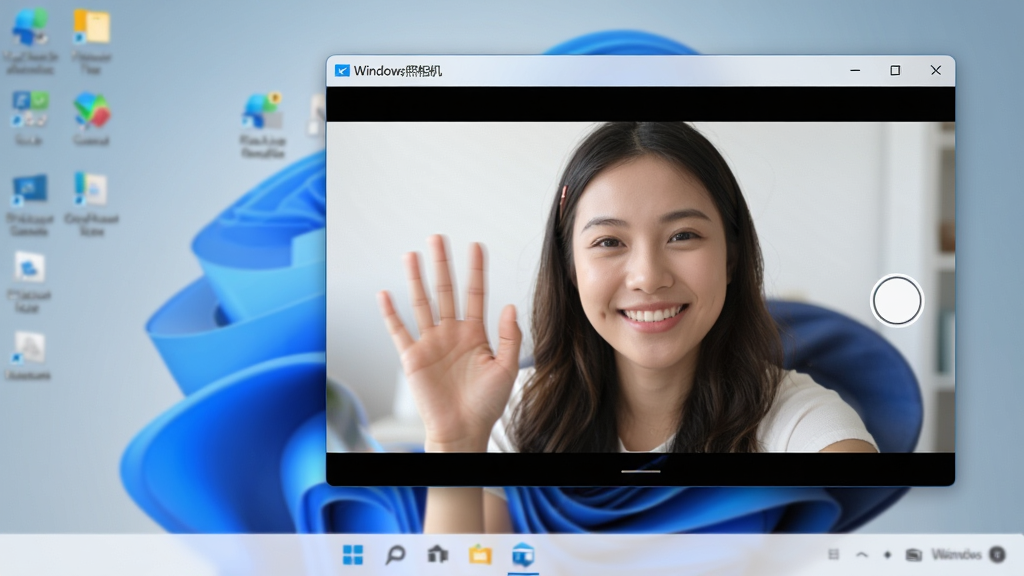Screen dimensions: 1024x576
Task: Select the desktop icon with the orange badge
Action: pyautogui.click(x=263, y=110)
